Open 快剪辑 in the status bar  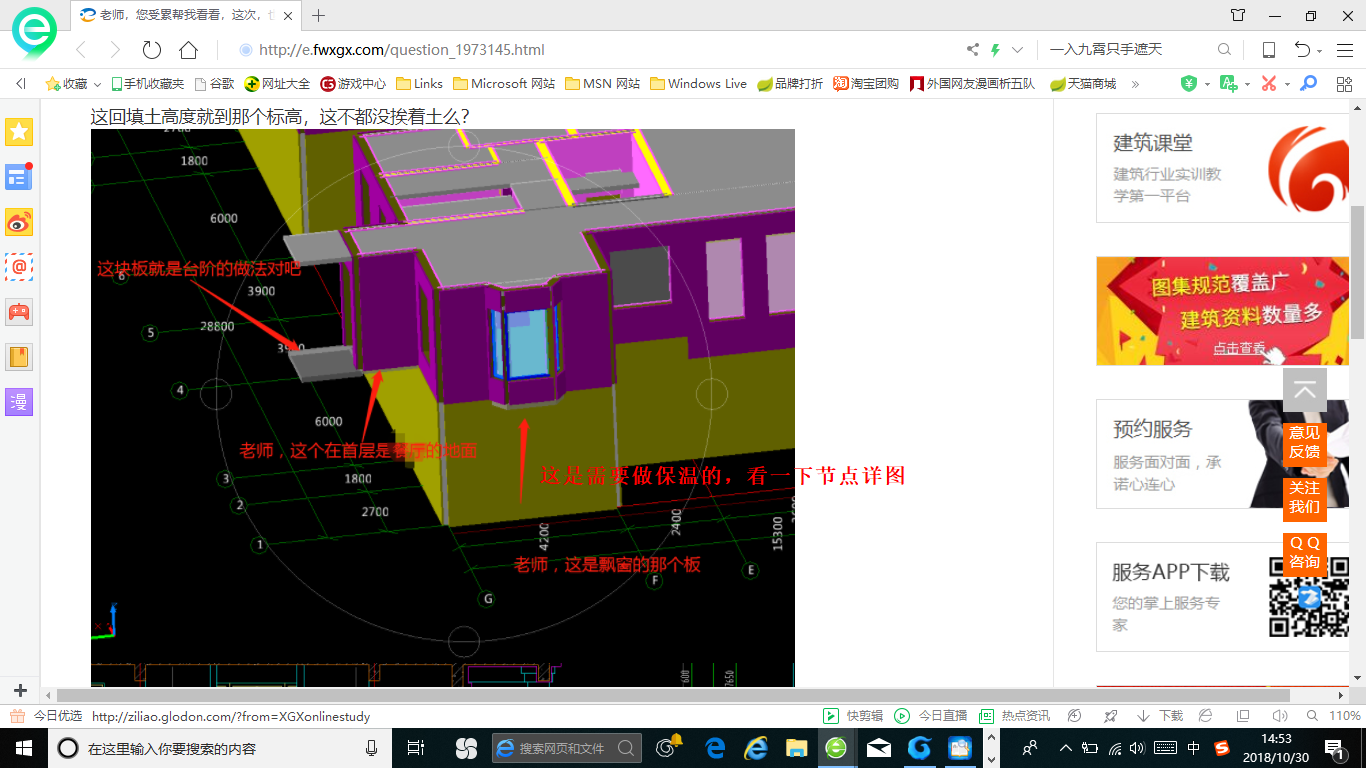click(853, 716)
